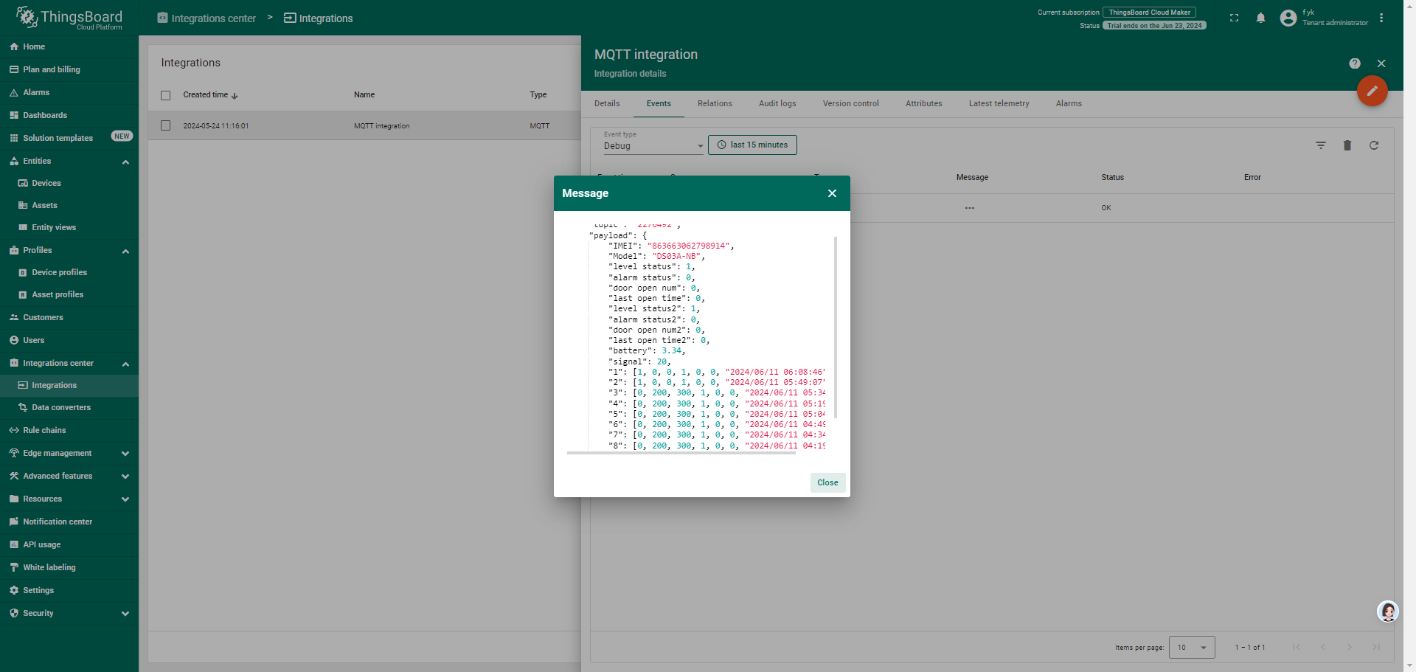Collapse Integrations center section
Screen dimensions: 1416x672
click(x=125, y=363)
